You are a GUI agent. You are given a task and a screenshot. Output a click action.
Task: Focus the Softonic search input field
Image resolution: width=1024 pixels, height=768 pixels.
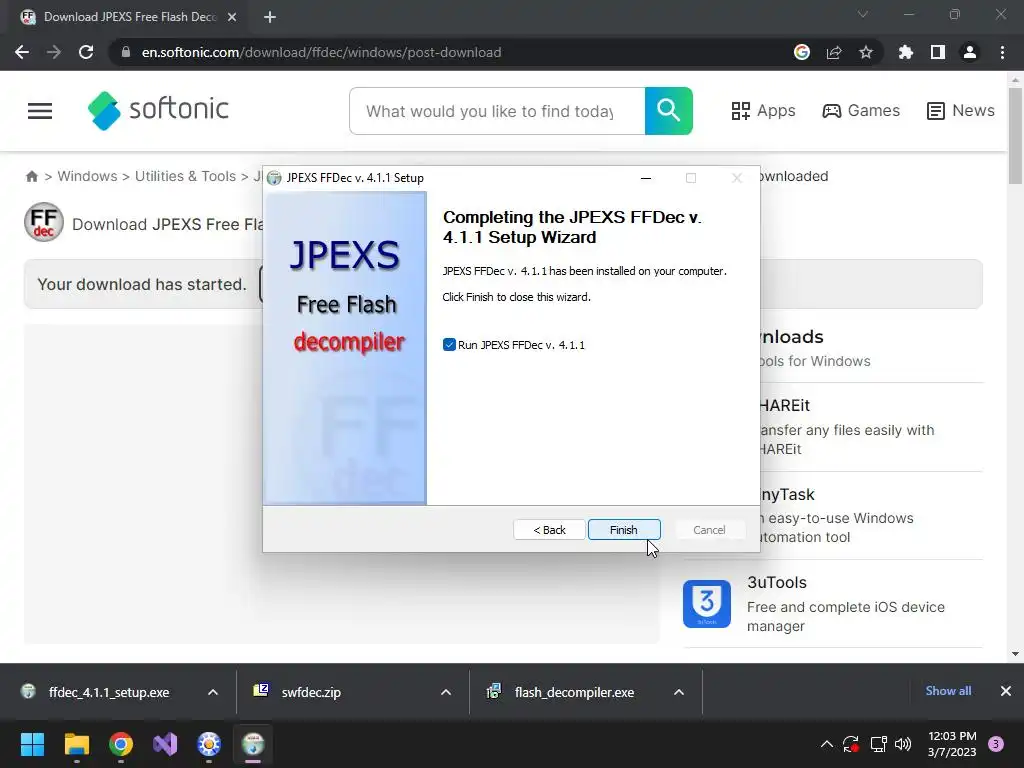point(497,111)
